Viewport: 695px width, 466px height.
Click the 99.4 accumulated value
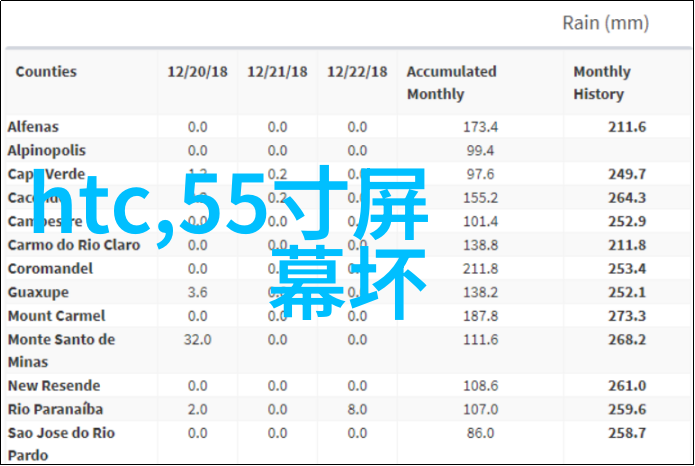point(480,151)
